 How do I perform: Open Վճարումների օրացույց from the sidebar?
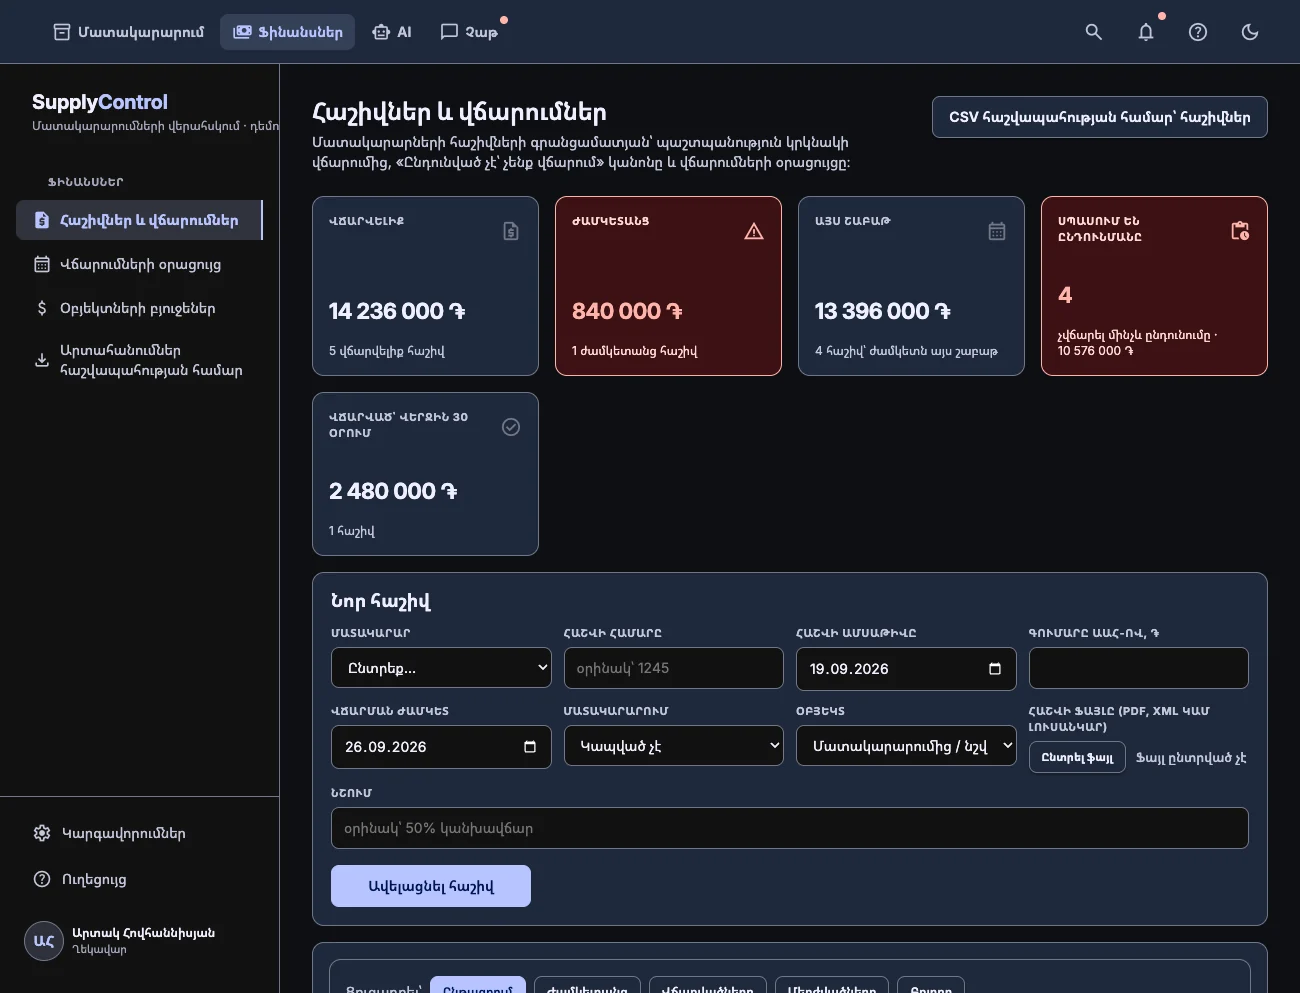139,264
